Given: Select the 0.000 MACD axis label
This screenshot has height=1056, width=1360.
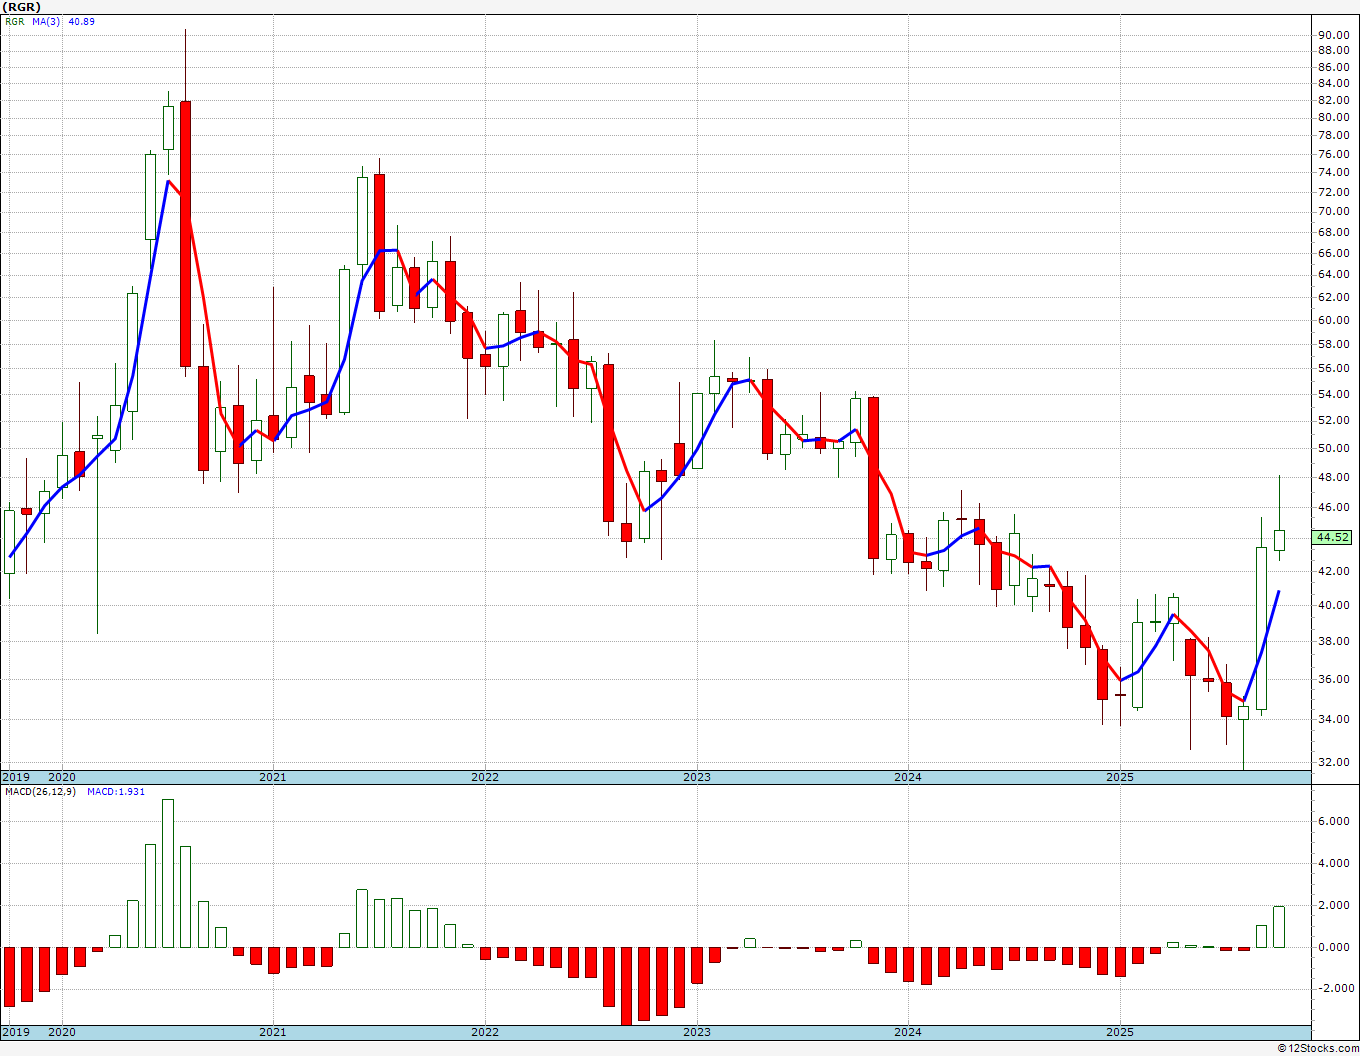Looking at the screenshot, I should 1333,947.
